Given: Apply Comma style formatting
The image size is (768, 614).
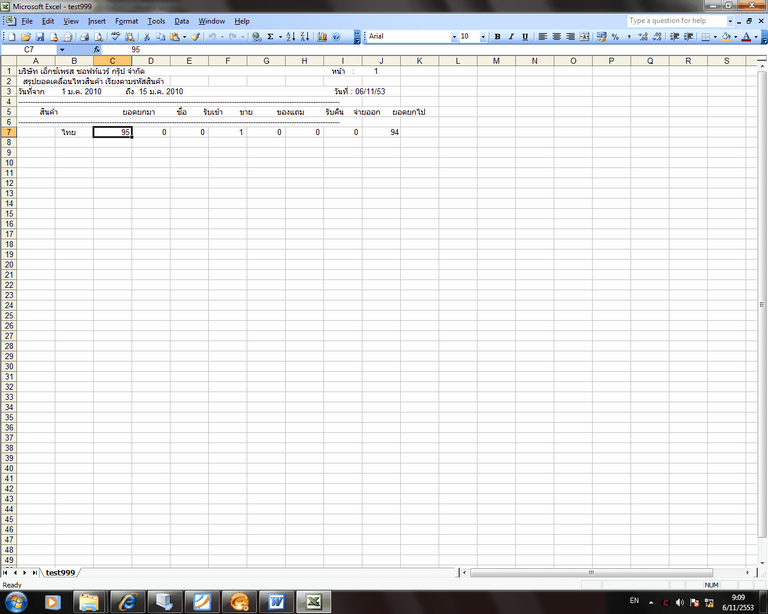Looking at the screenshot, I should [629, 37].
